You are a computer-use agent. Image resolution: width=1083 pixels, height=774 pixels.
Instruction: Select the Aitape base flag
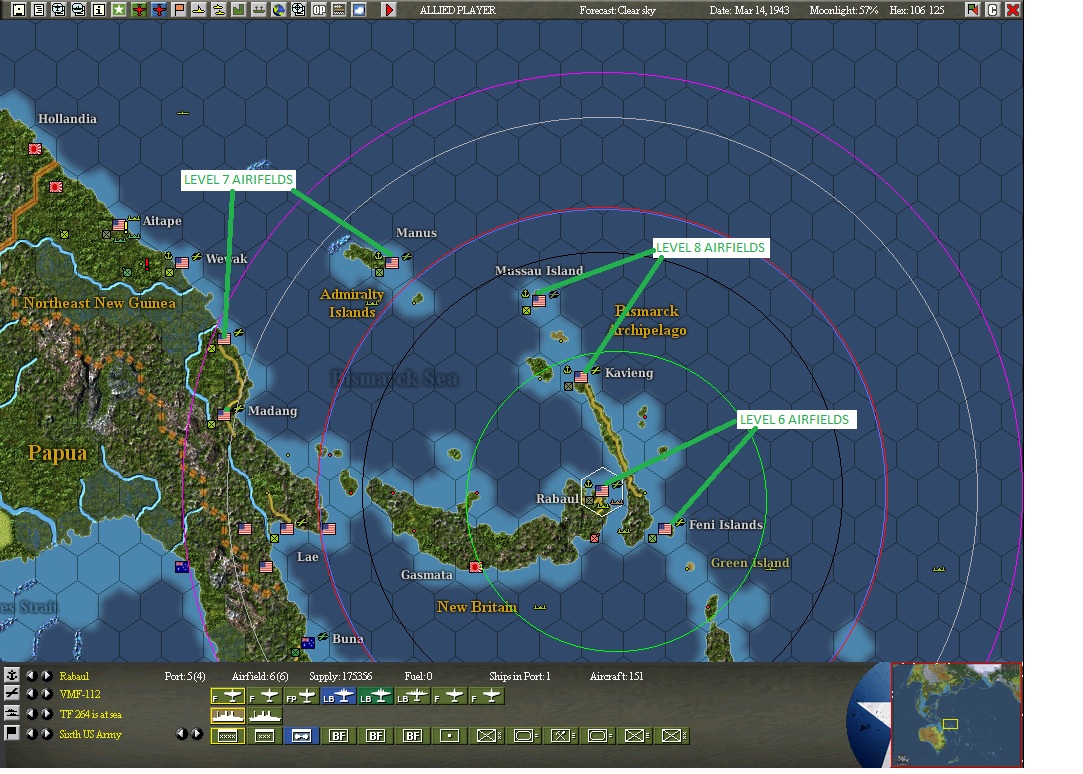(x=119, y=224)
